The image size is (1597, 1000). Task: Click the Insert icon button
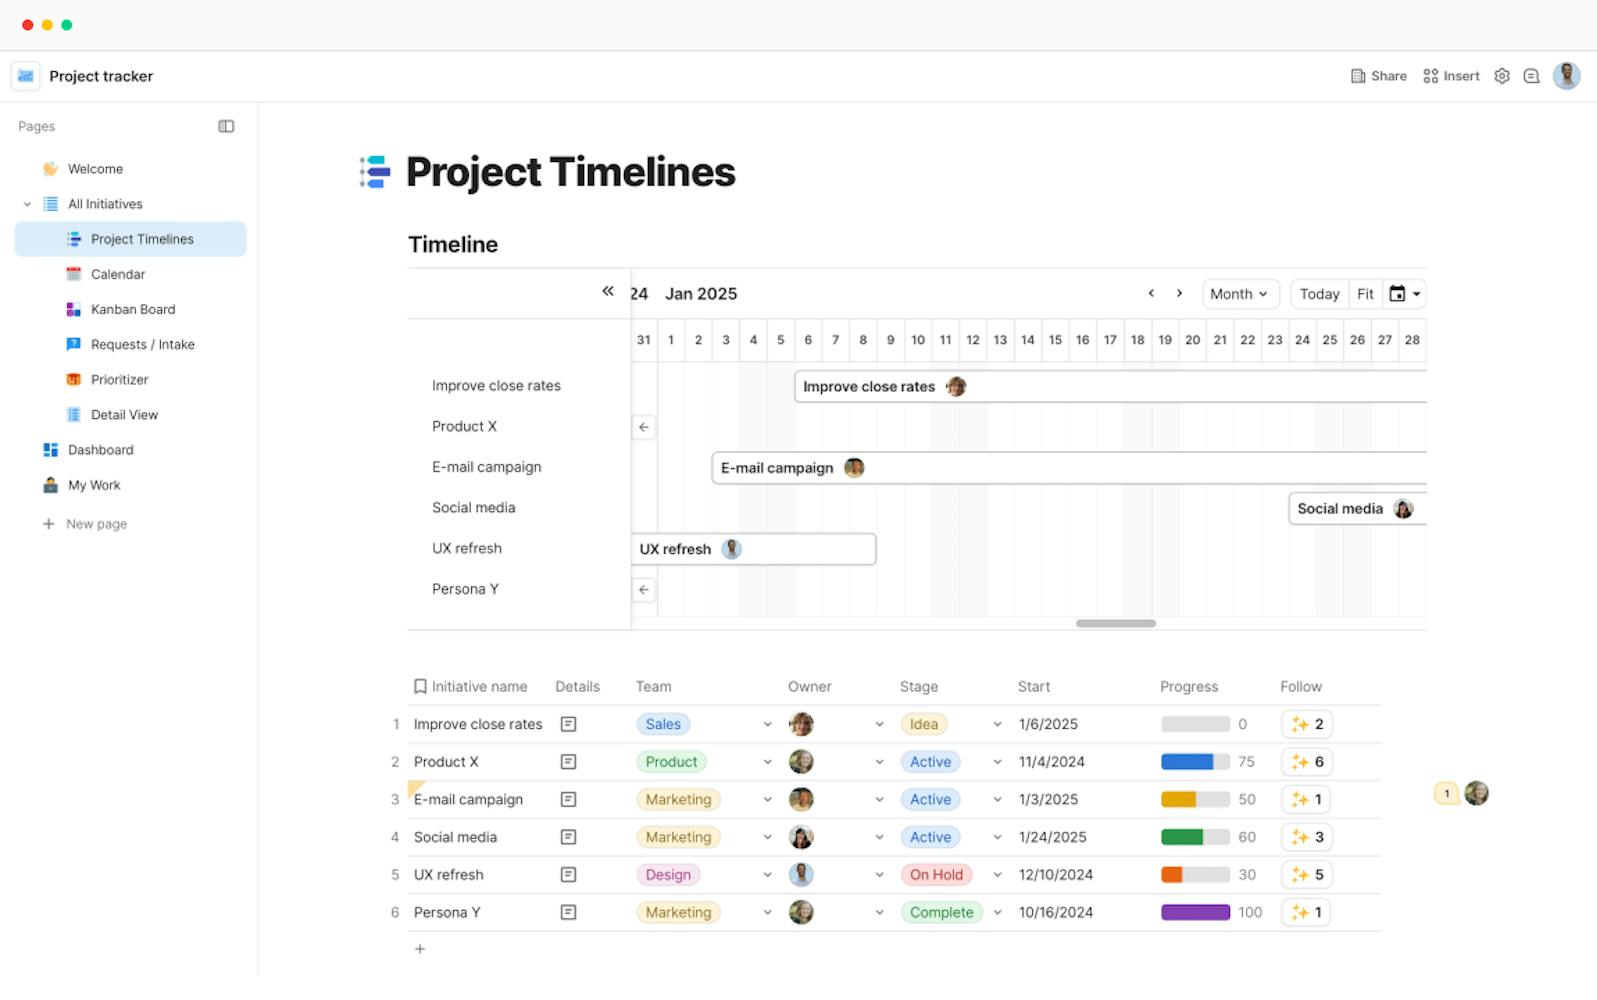tap(1451, 76)
